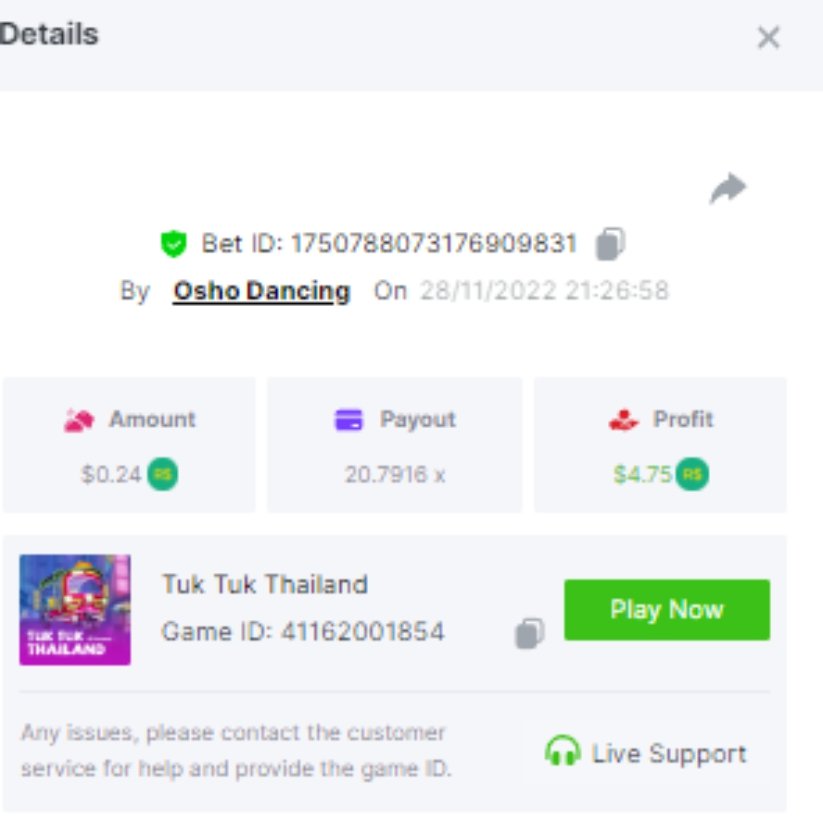Viewport: 823px width, 829px height.
Task: Close the Details dialog
Action: pyautogui.click(x=768, y=38)
